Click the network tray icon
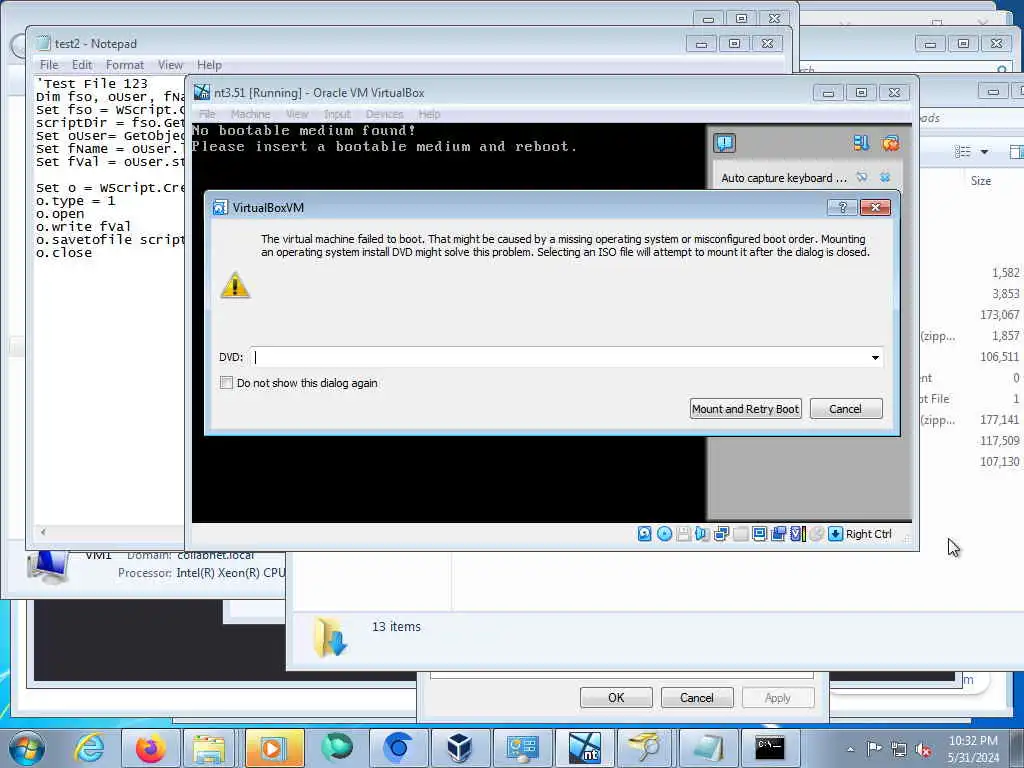The width and height of the screenshot is (1024, 768). [x=899, y=749]
